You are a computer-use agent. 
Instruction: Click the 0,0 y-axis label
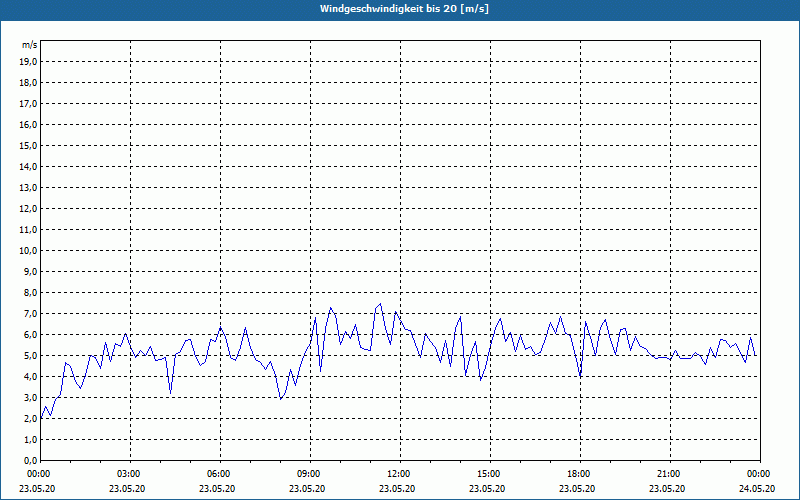[30, 460]
